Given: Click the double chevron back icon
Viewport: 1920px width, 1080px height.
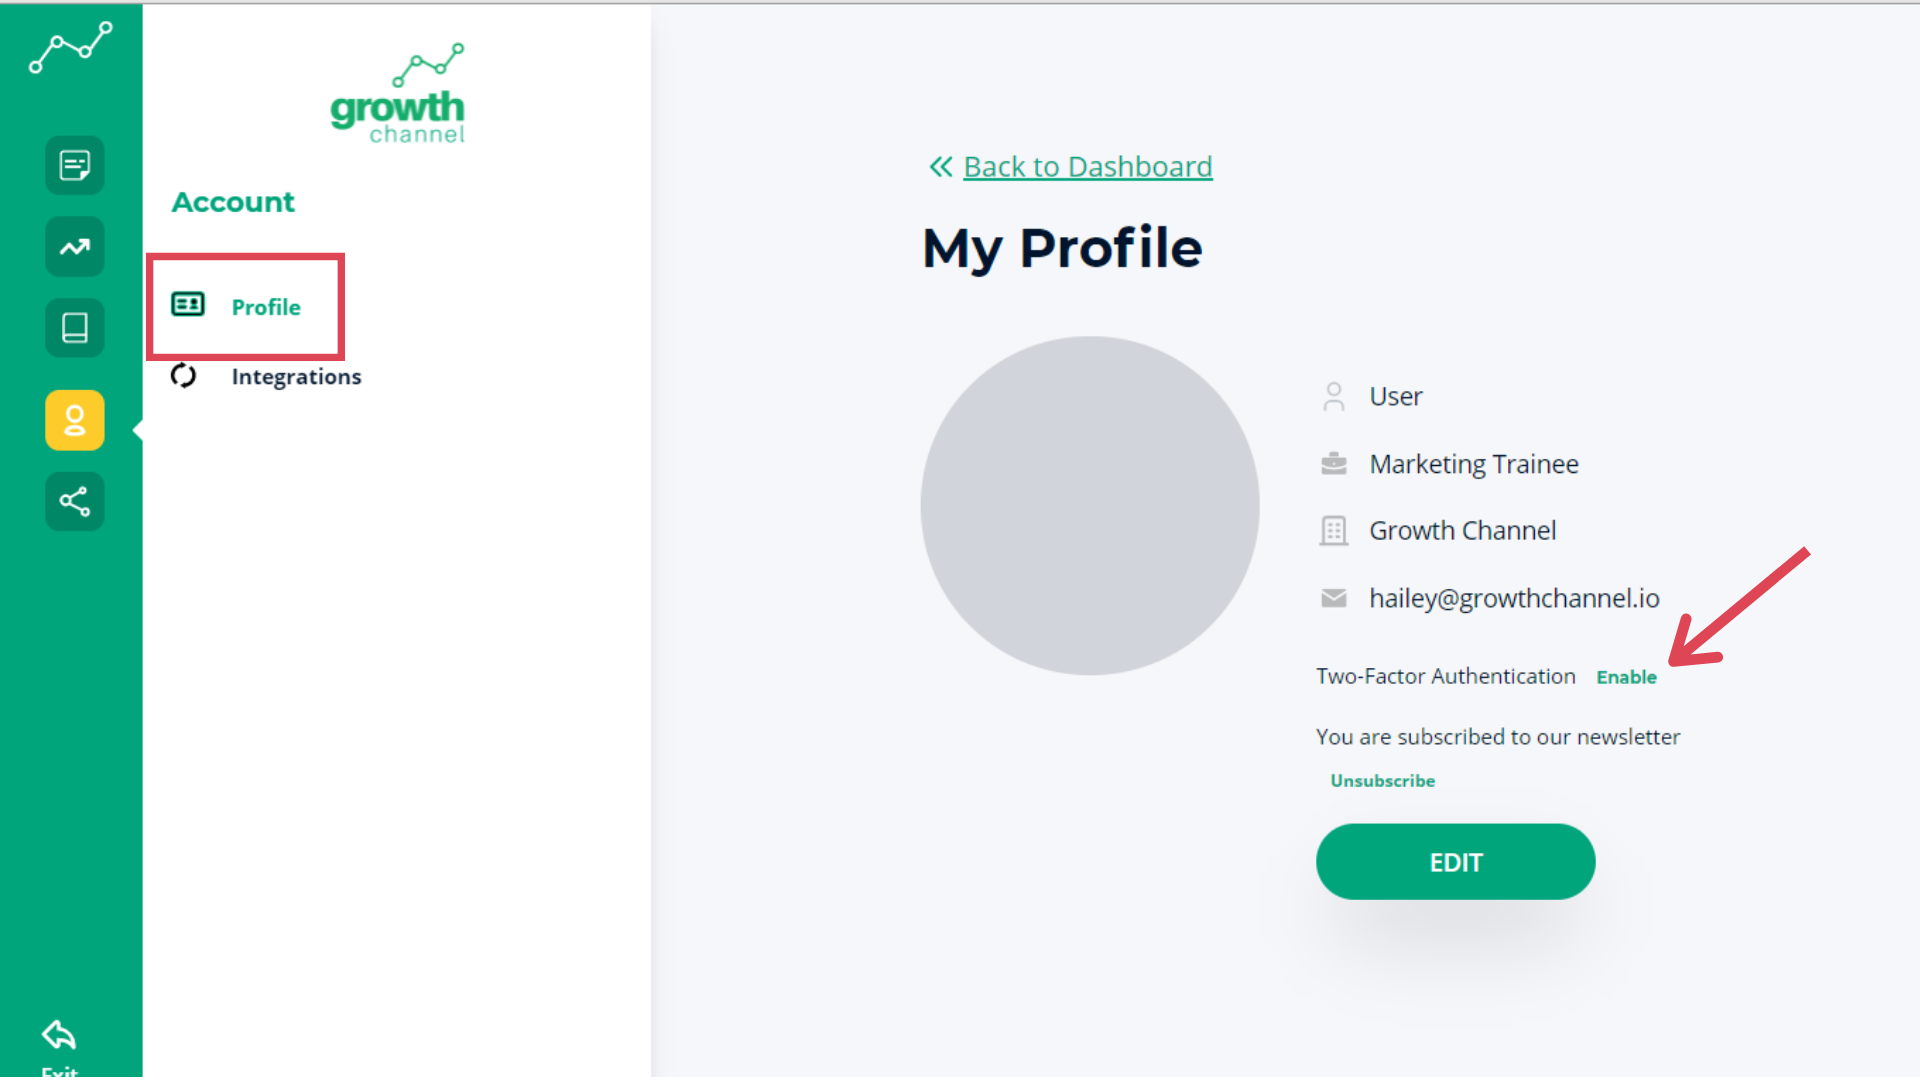Looking at the screenshot, I should tap(940, 166).
